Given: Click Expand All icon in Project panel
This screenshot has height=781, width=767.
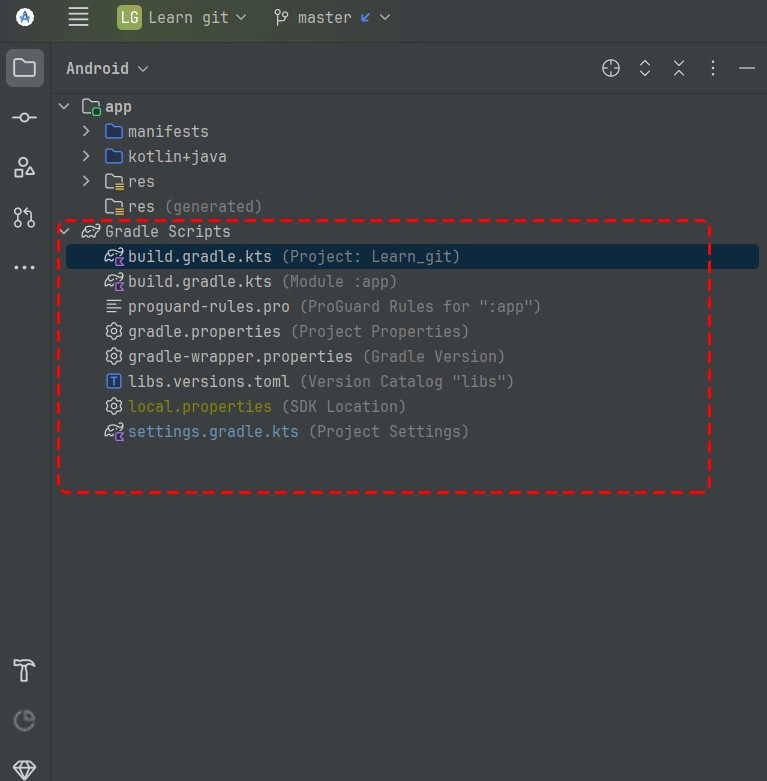Looking at the screenshot, I should (645, 68).
